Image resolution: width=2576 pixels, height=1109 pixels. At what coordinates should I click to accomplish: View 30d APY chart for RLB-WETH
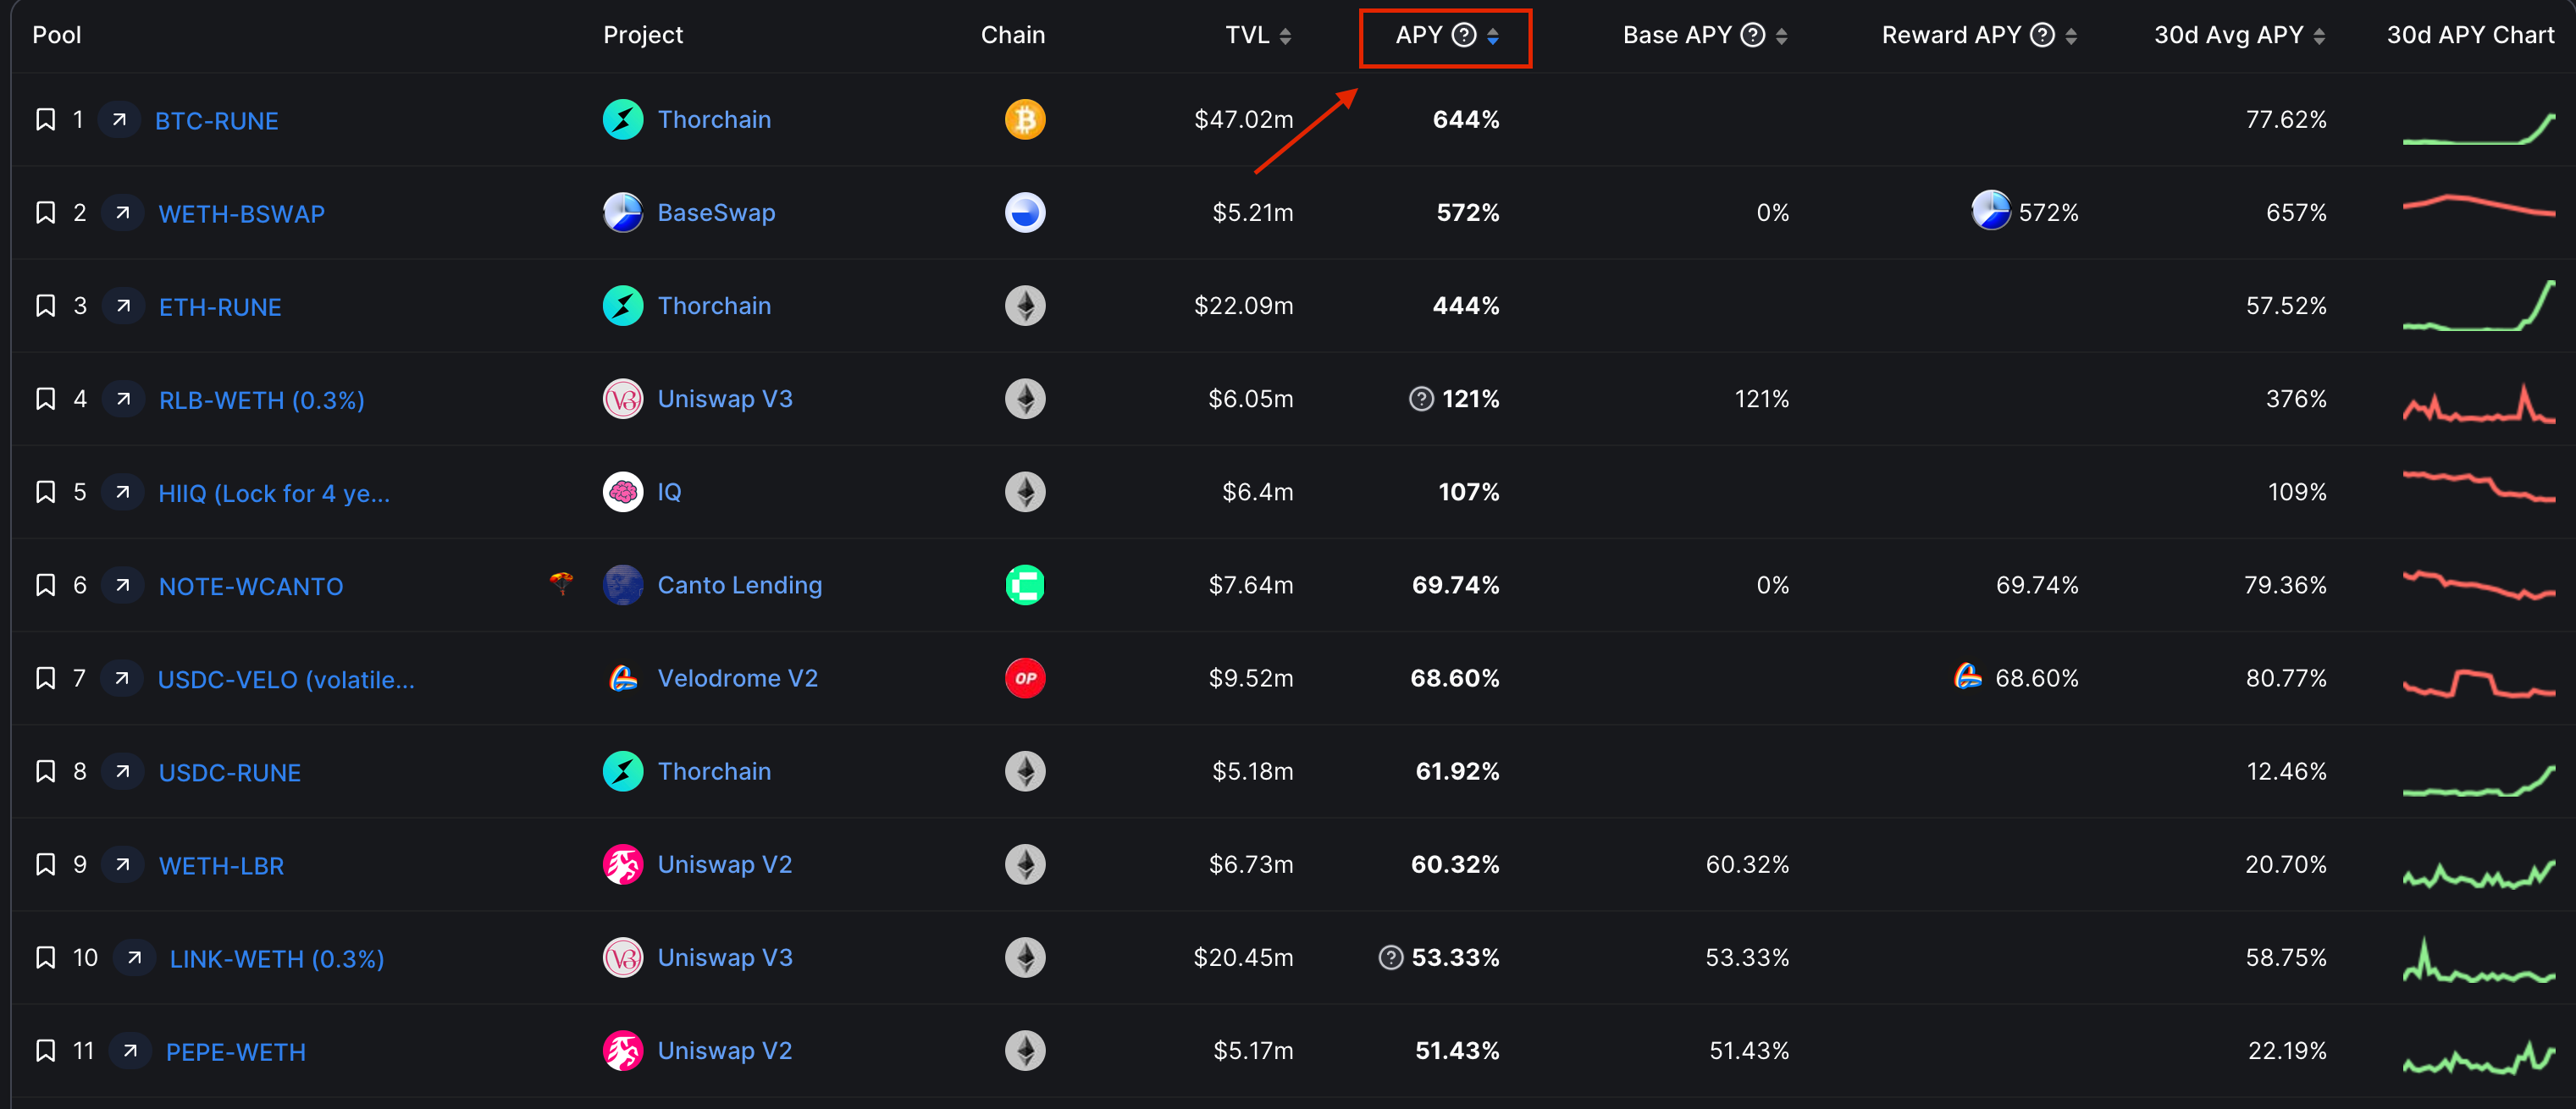[x=2478, y=404]
